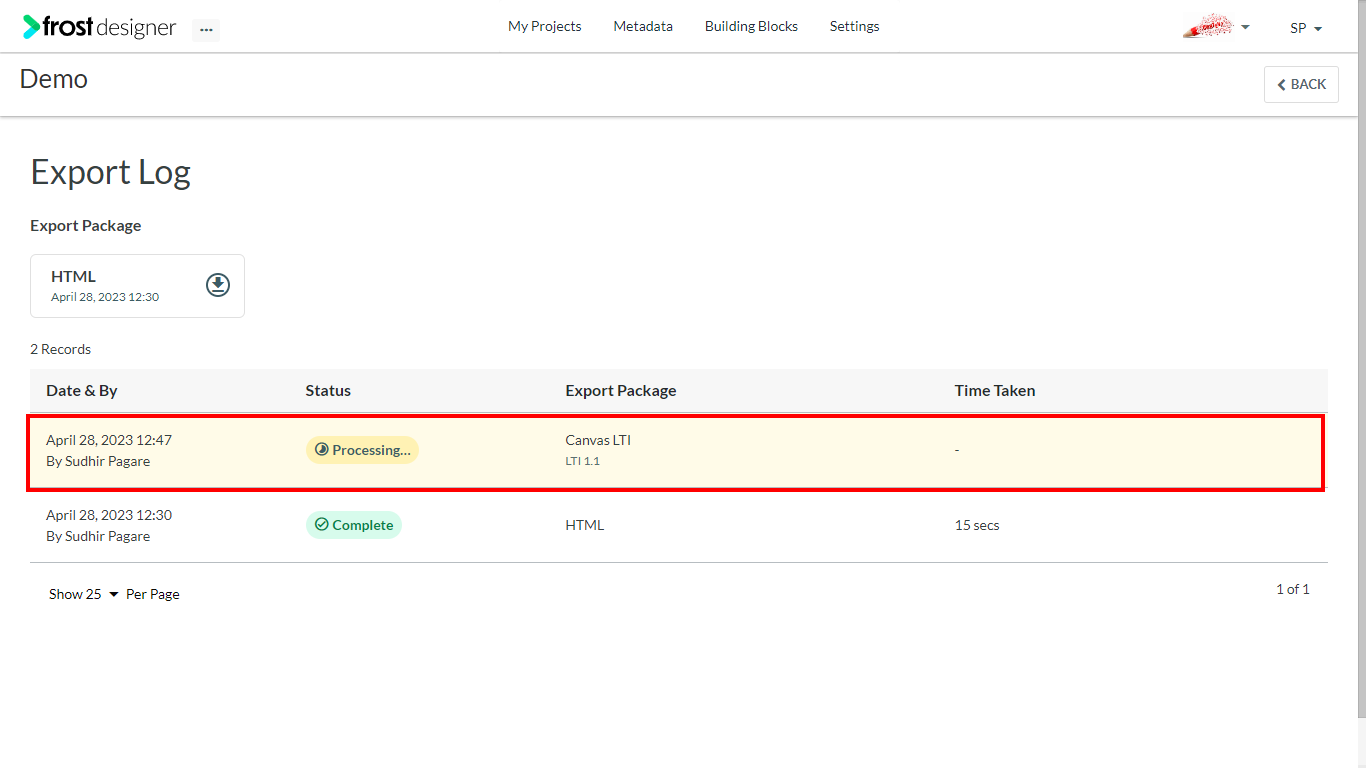The width and height of the screenshot is (1366, 768).
Task: Click the Complete status badge
Action: point(353,525)
